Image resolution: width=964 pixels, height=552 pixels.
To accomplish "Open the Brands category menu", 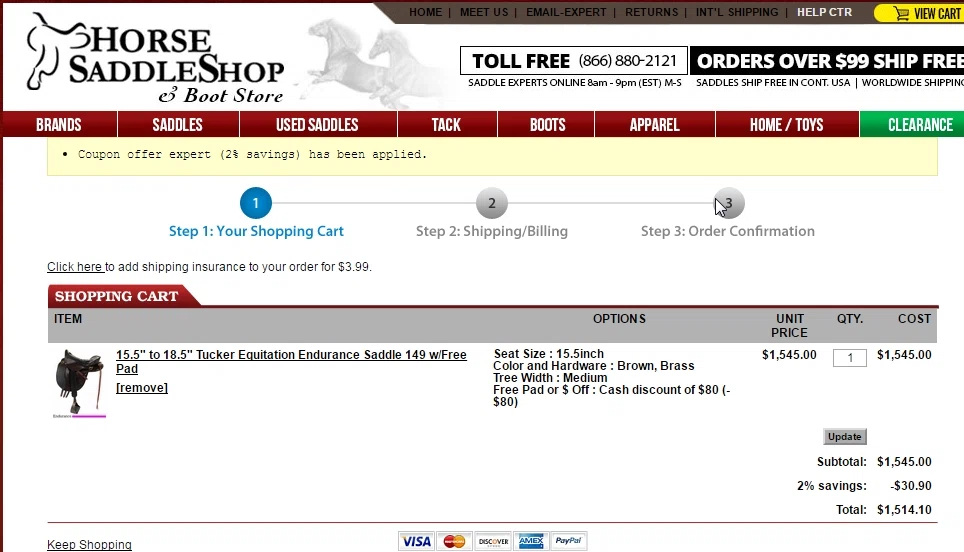I will pos(59,125).
